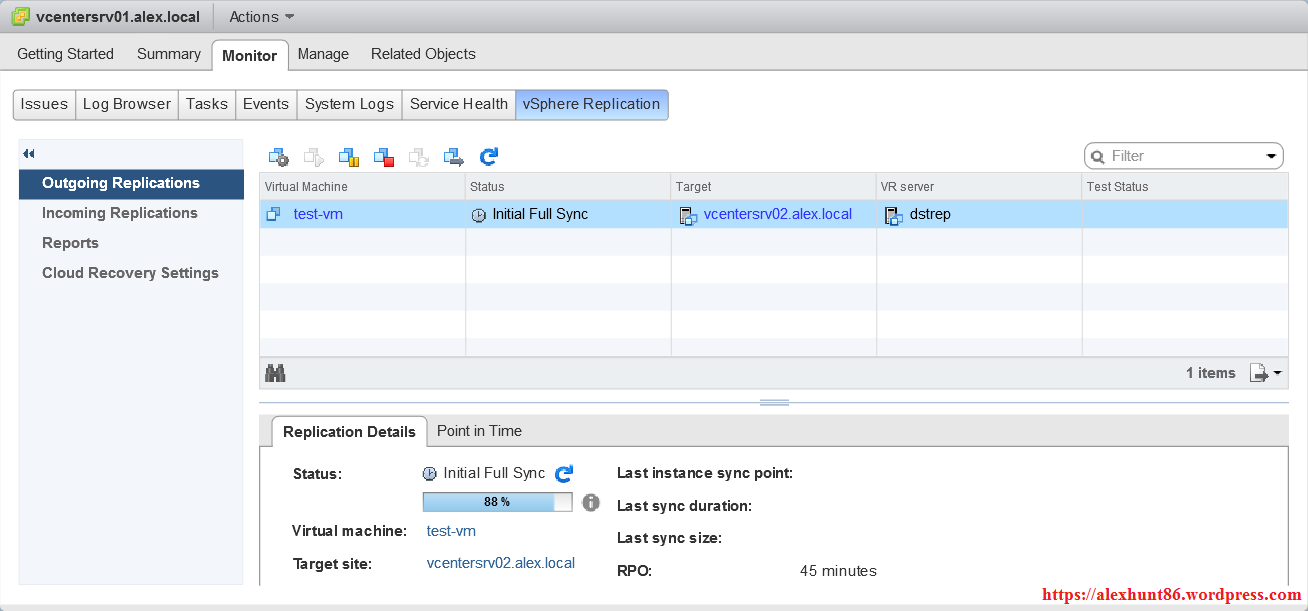Click the Move replication arrow icon
The width and height of the screenshot is (1308, 611).
tap(454, 157)
